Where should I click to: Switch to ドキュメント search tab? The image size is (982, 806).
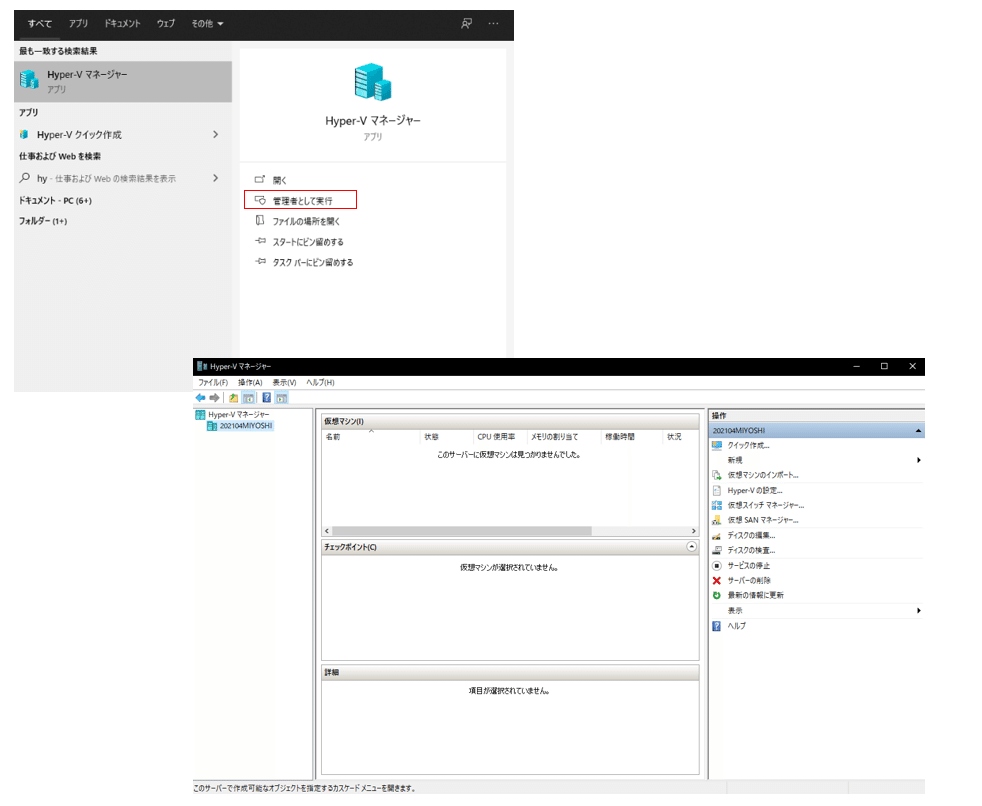pyautogui.click(x=122, y=24)
